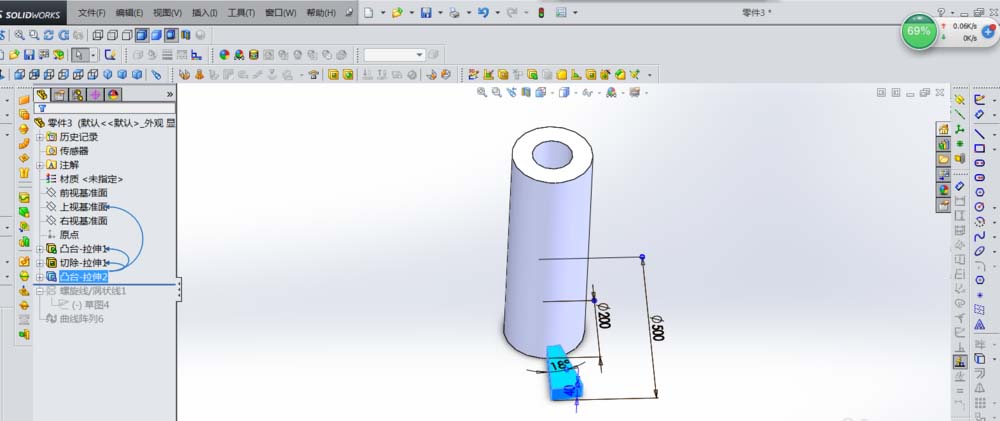Select 上视基准面 plane
The width and height of the screenshot is (1000, 421).
[x=84, y=207]
